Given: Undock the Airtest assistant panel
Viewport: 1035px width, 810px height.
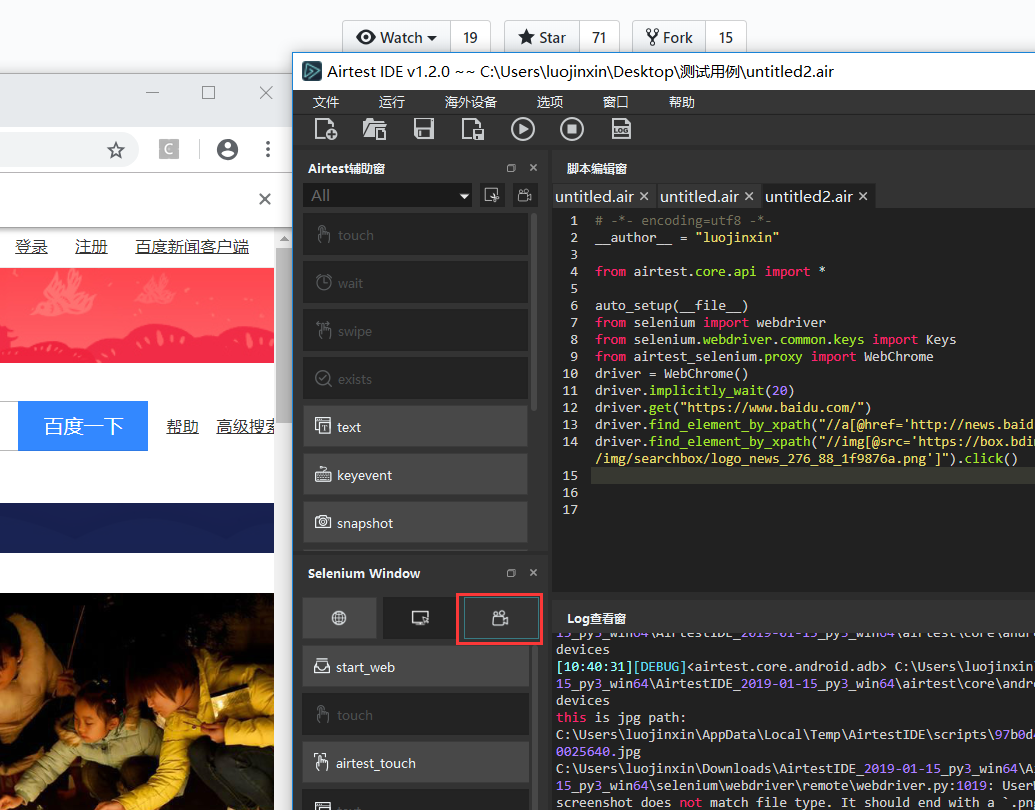Looking at the screenshot, I should point(511,168).
